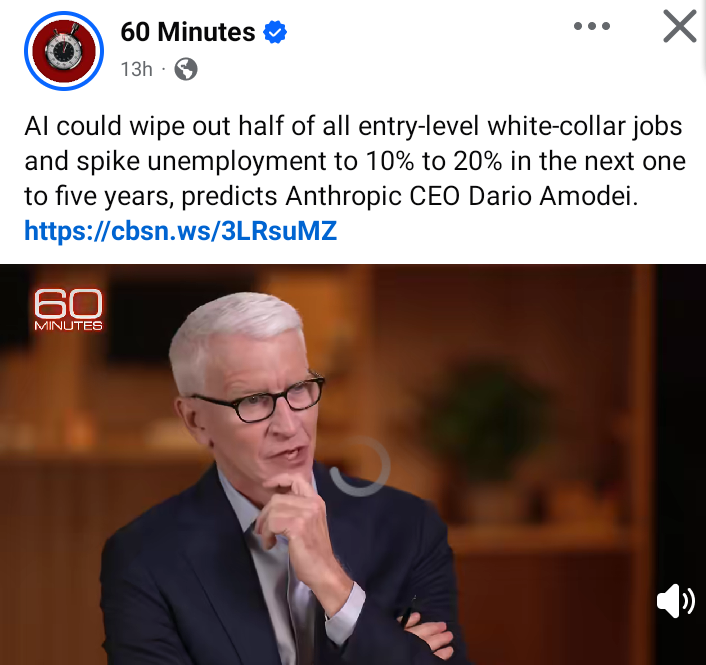
Task: Open the three-dot more options menu
Action: (x=592, y=26)
